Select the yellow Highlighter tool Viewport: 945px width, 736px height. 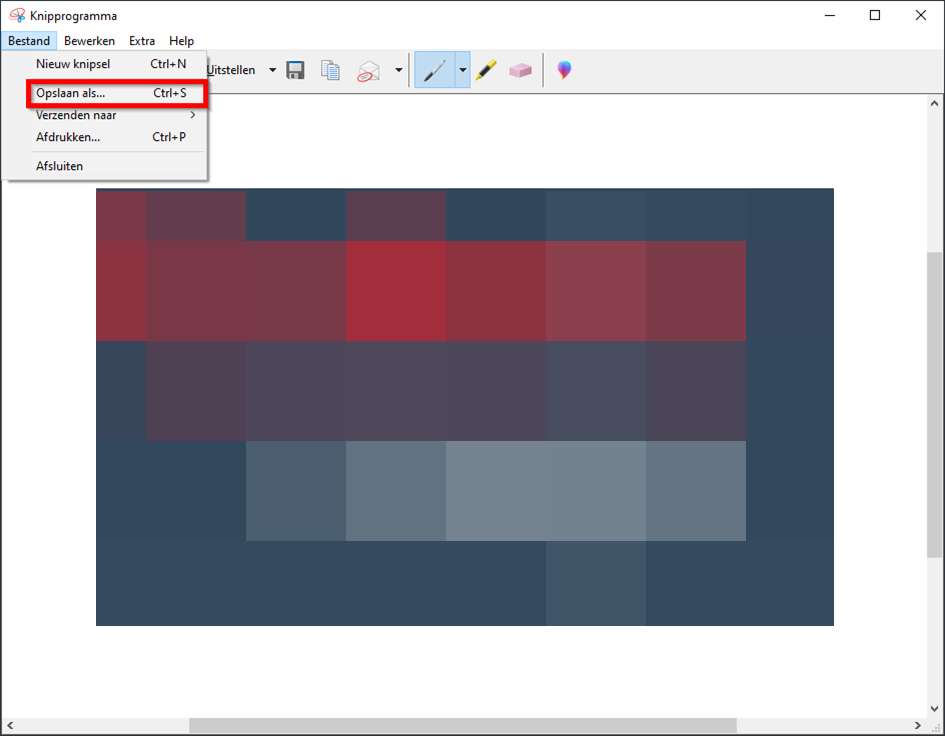[x=486, y=71]
